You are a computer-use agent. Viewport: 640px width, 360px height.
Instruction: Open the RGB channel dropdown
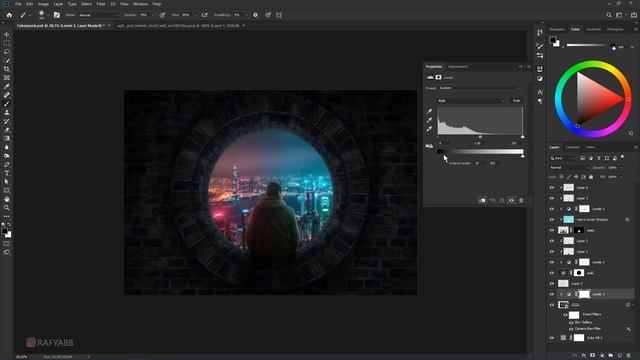coord(471,100)
